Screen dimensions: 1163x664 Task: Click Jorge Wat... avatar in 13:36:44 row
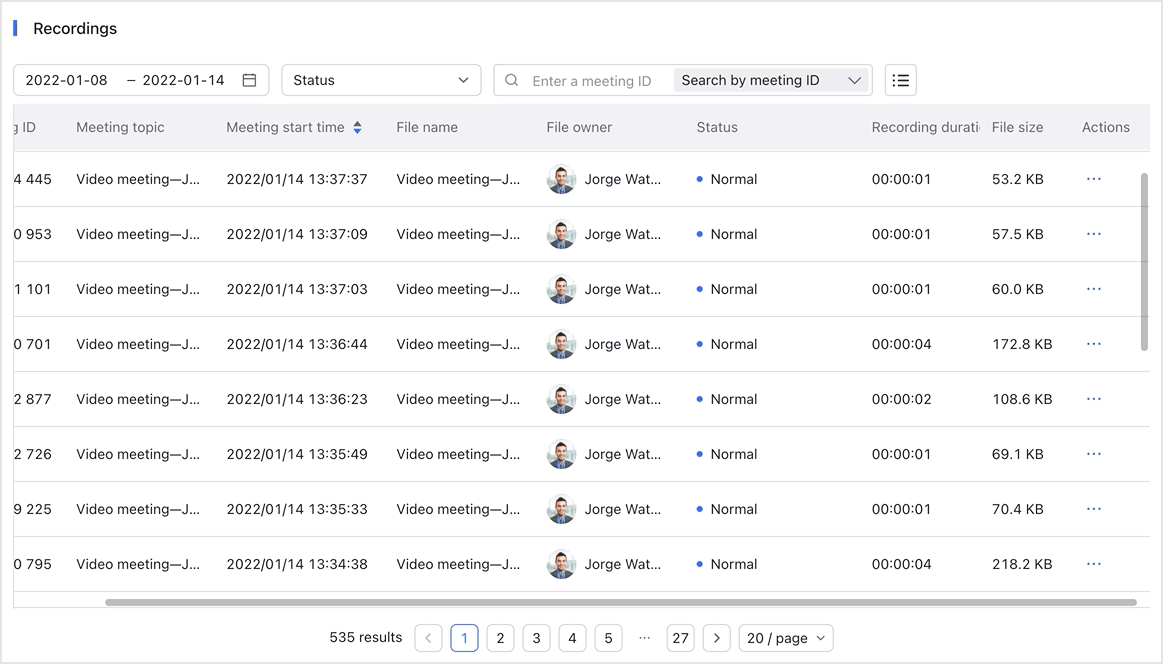(x=561, y=343)
